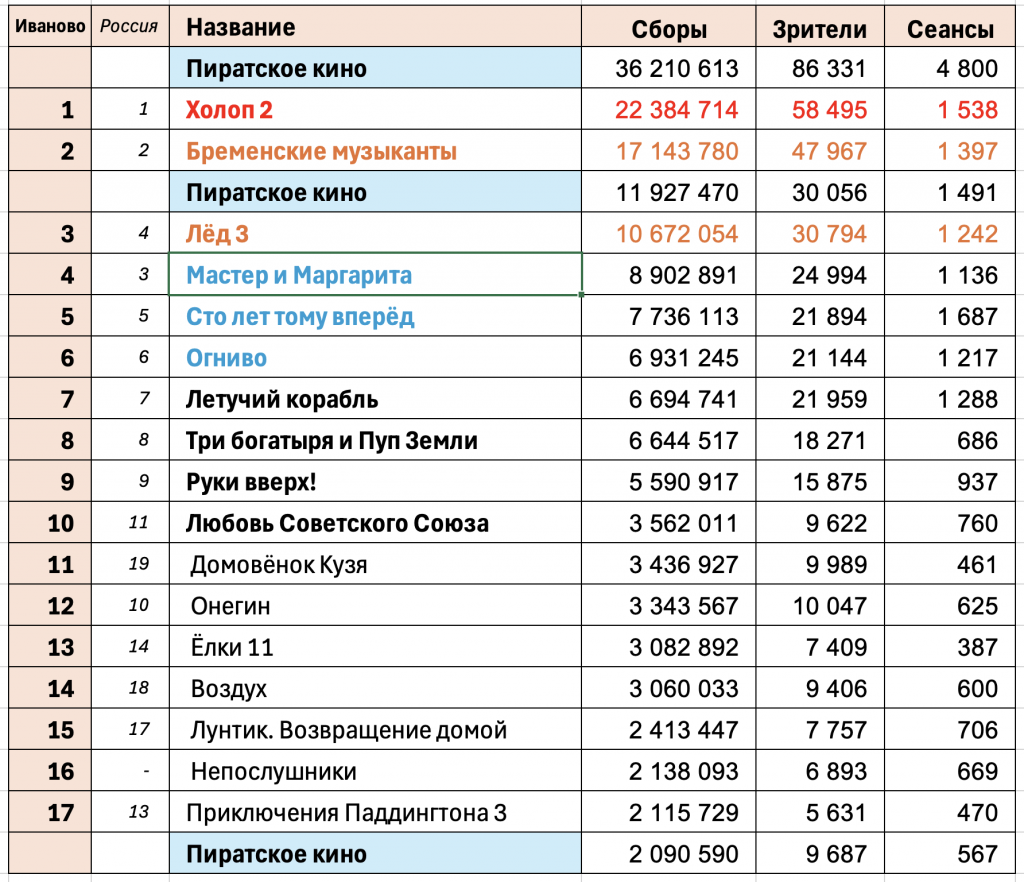Select the "Домовёнок Кузя" cell
Image resolution: width=1024 pixels, height=882 pixels.
tap(375, 564)
